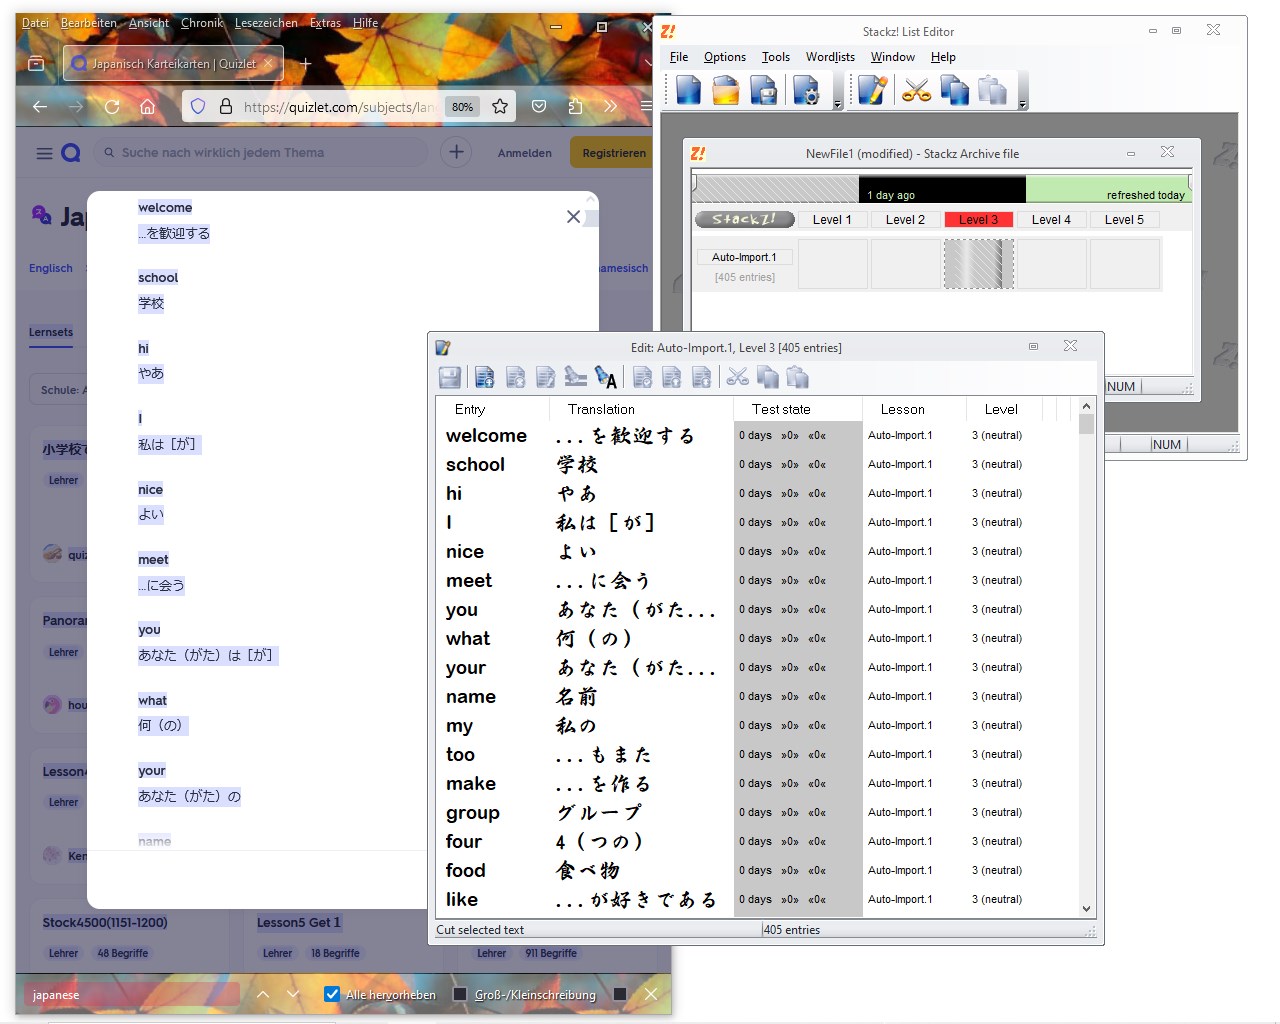Bookmark the page with the star icon

500,106
